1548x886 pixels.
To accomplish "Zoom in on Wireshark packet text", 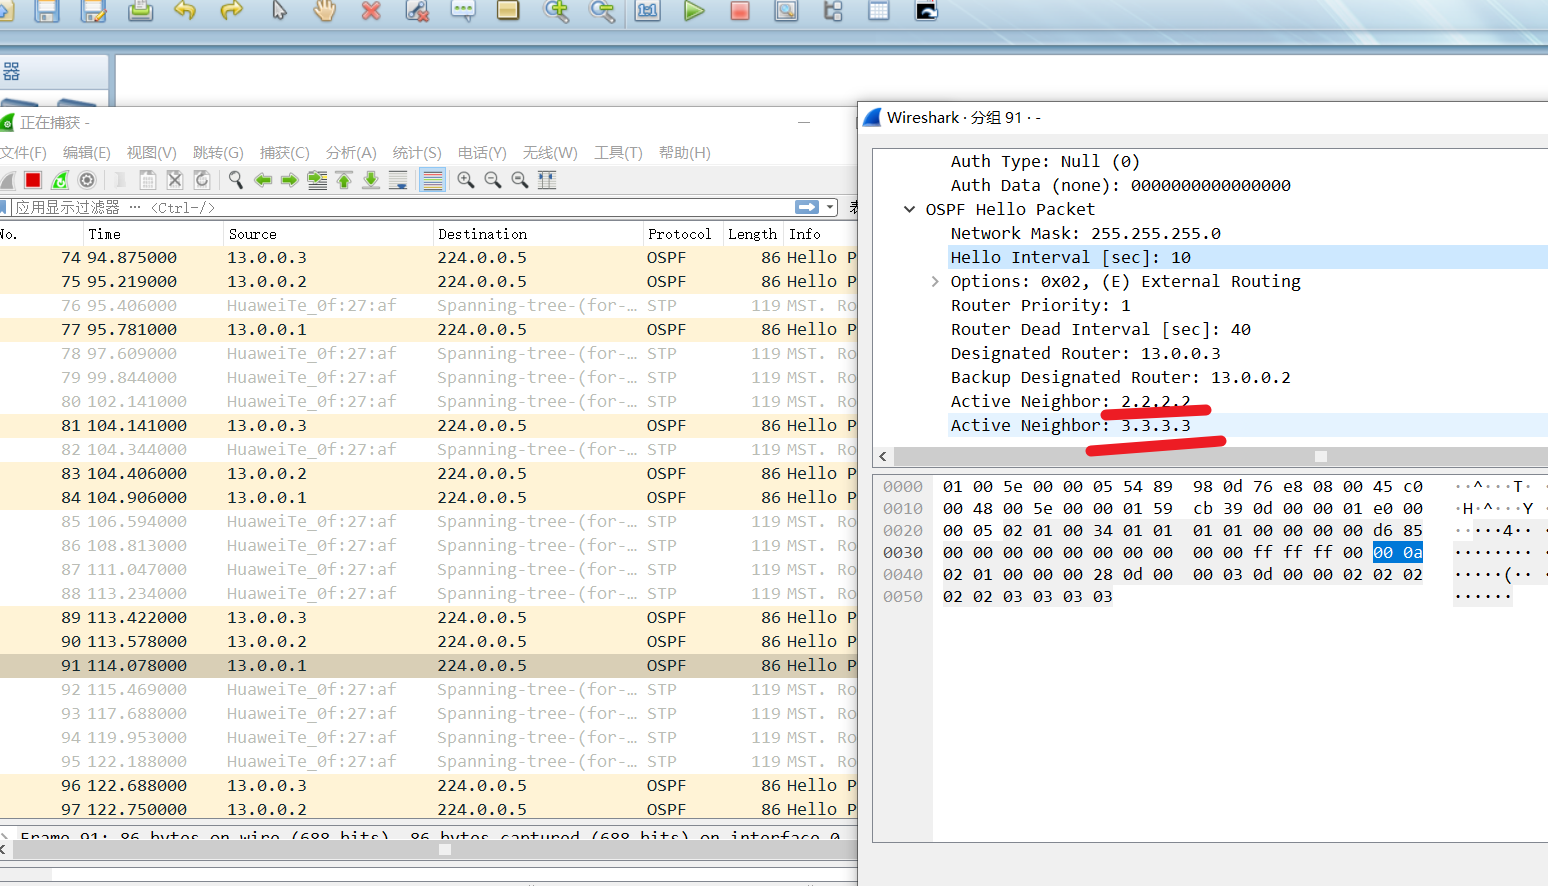I will point(466,180).
